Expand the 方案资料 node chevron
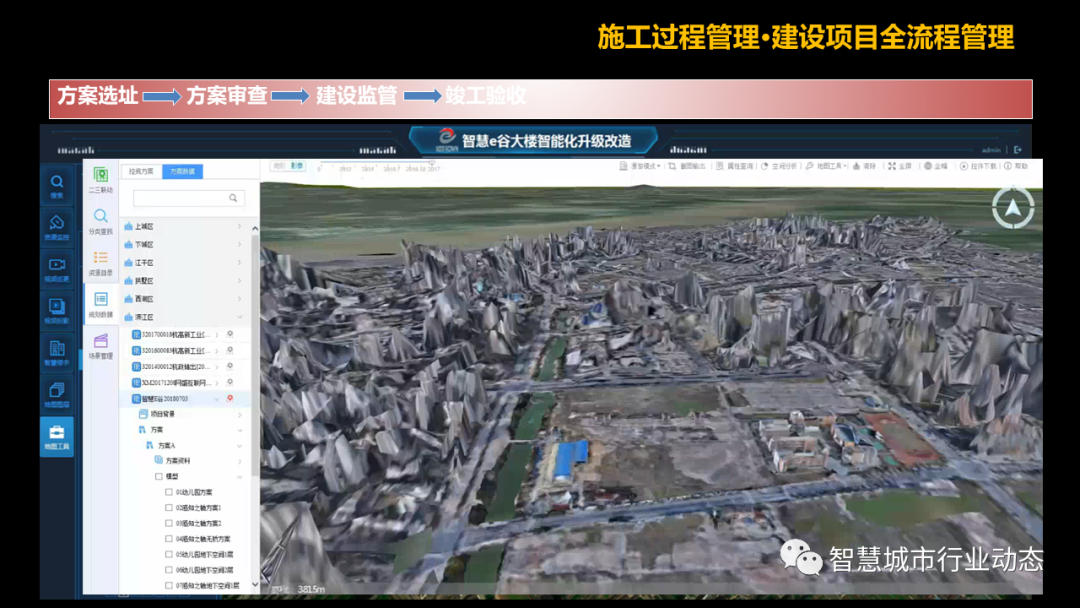Viewport: 1080px width, 608px height. (240, 461)
